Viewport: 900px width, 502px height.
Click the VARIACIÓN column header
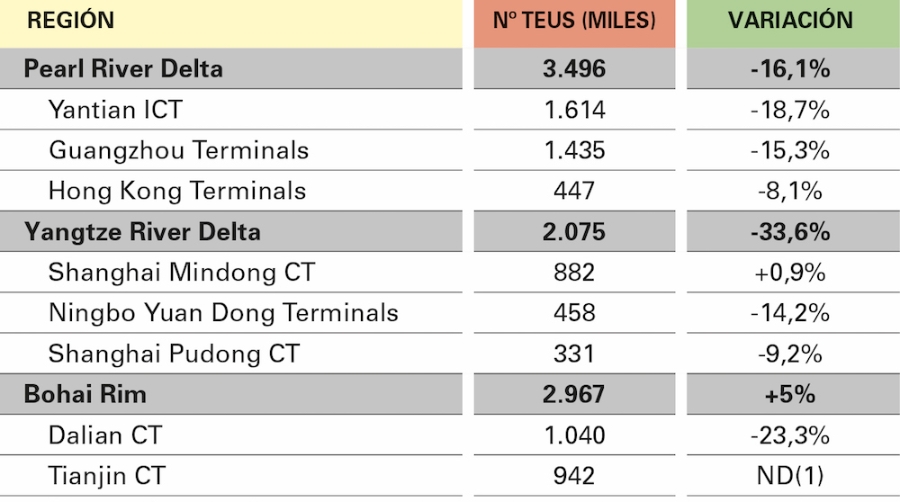tap(790, 20)
